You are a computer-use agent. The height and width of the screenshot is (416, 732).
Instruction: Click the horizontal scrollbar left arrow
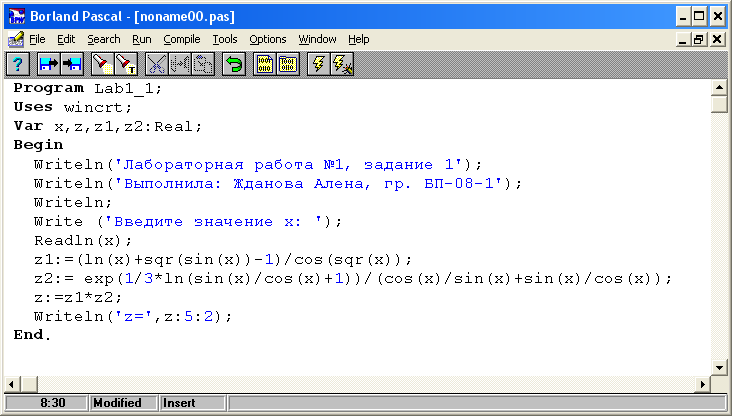(x=12, y=384)
